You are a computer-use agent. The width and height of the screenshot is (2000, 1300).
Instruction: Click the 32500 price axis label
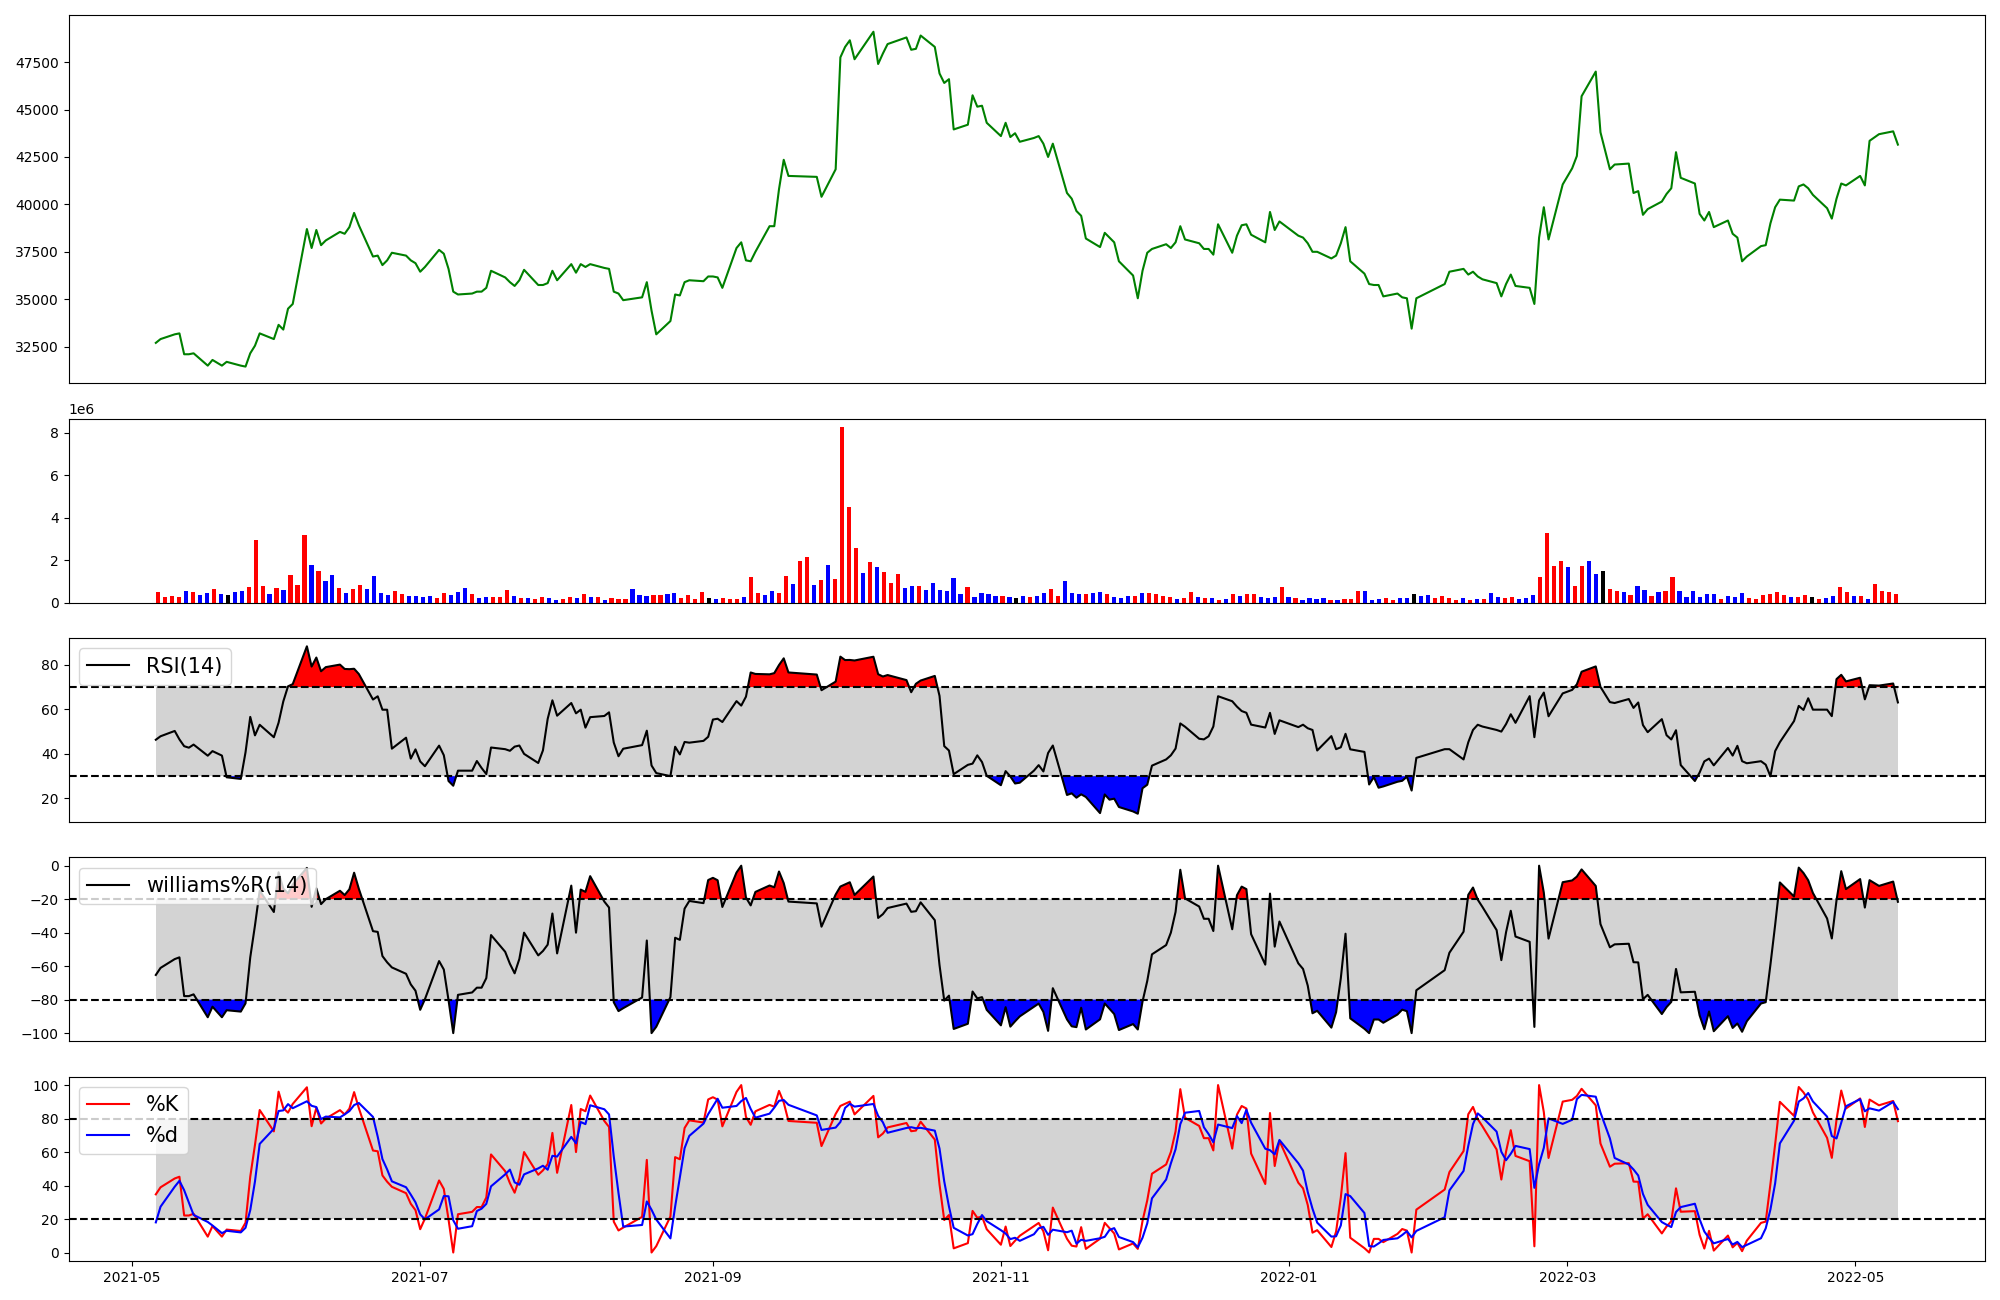pyautogui.click(x=37, y=348)
